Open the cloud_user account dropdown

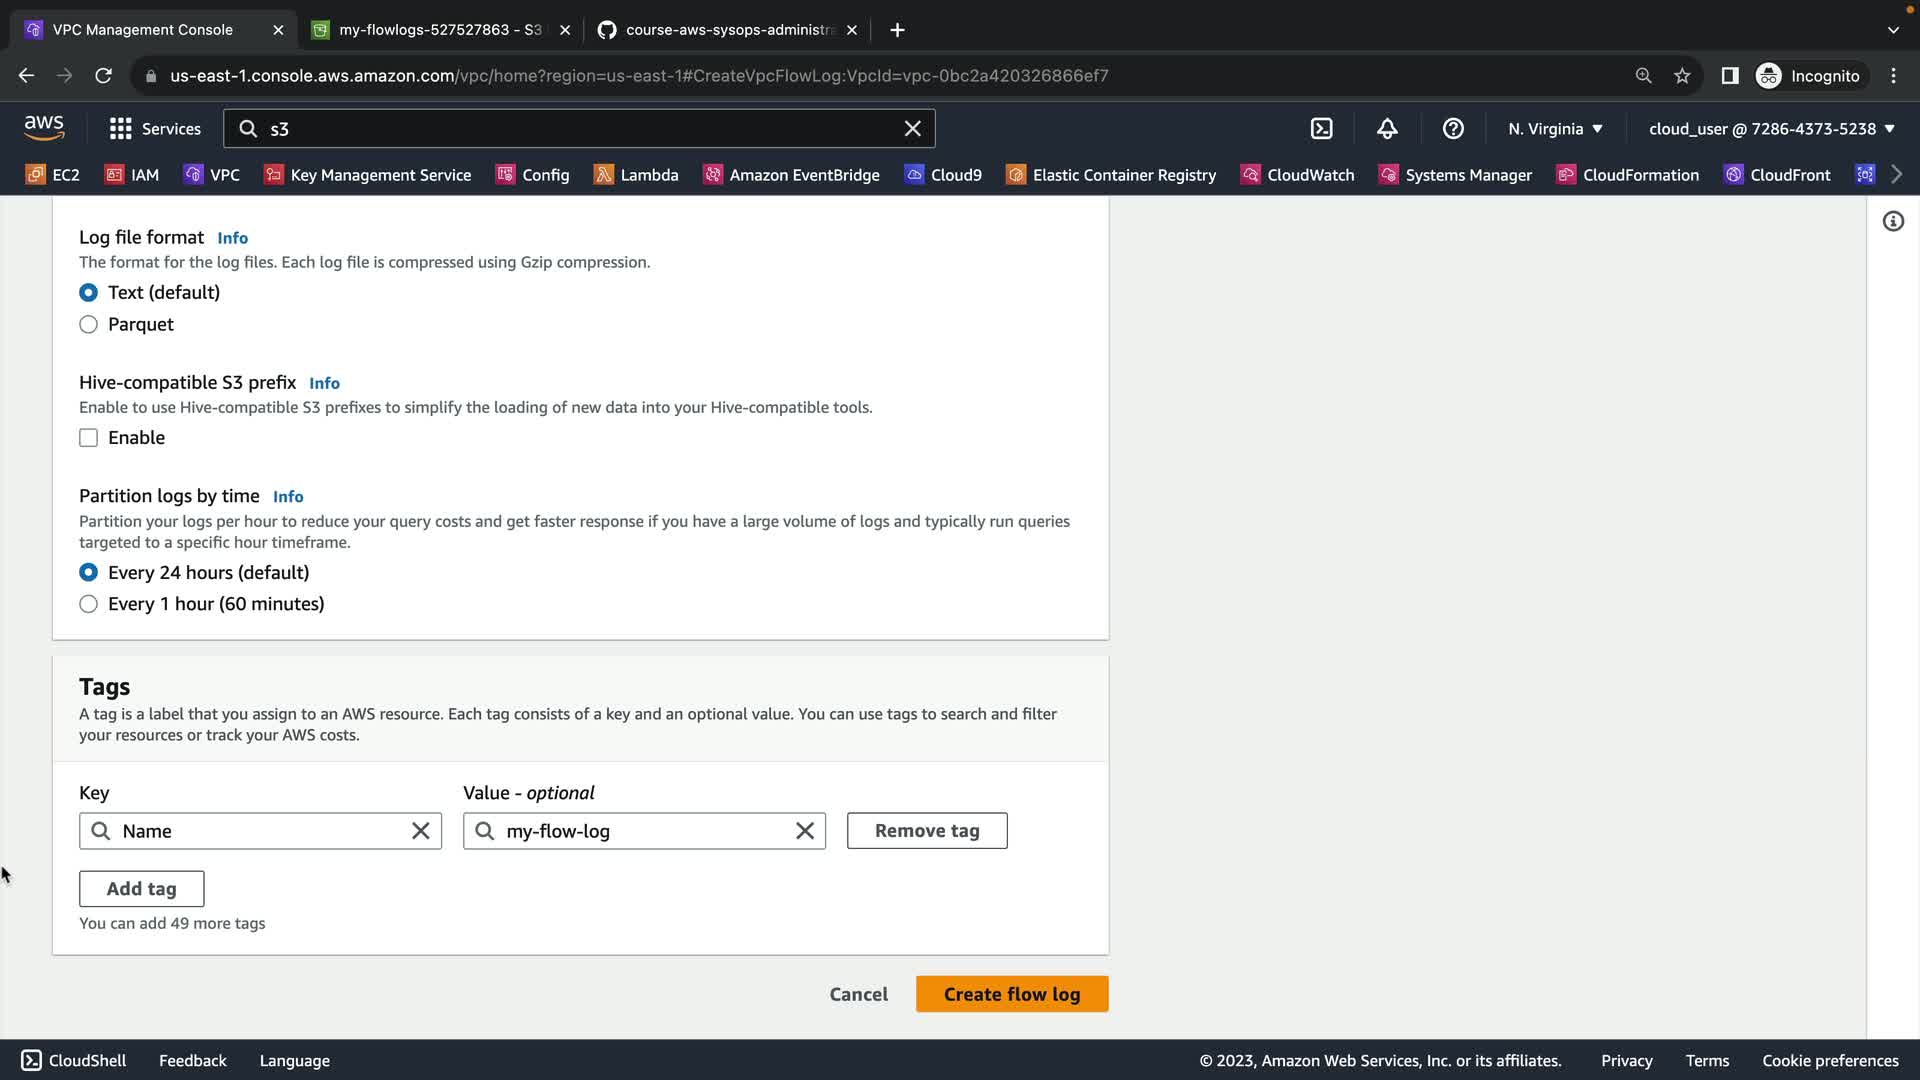click(x=1771, y=129)
